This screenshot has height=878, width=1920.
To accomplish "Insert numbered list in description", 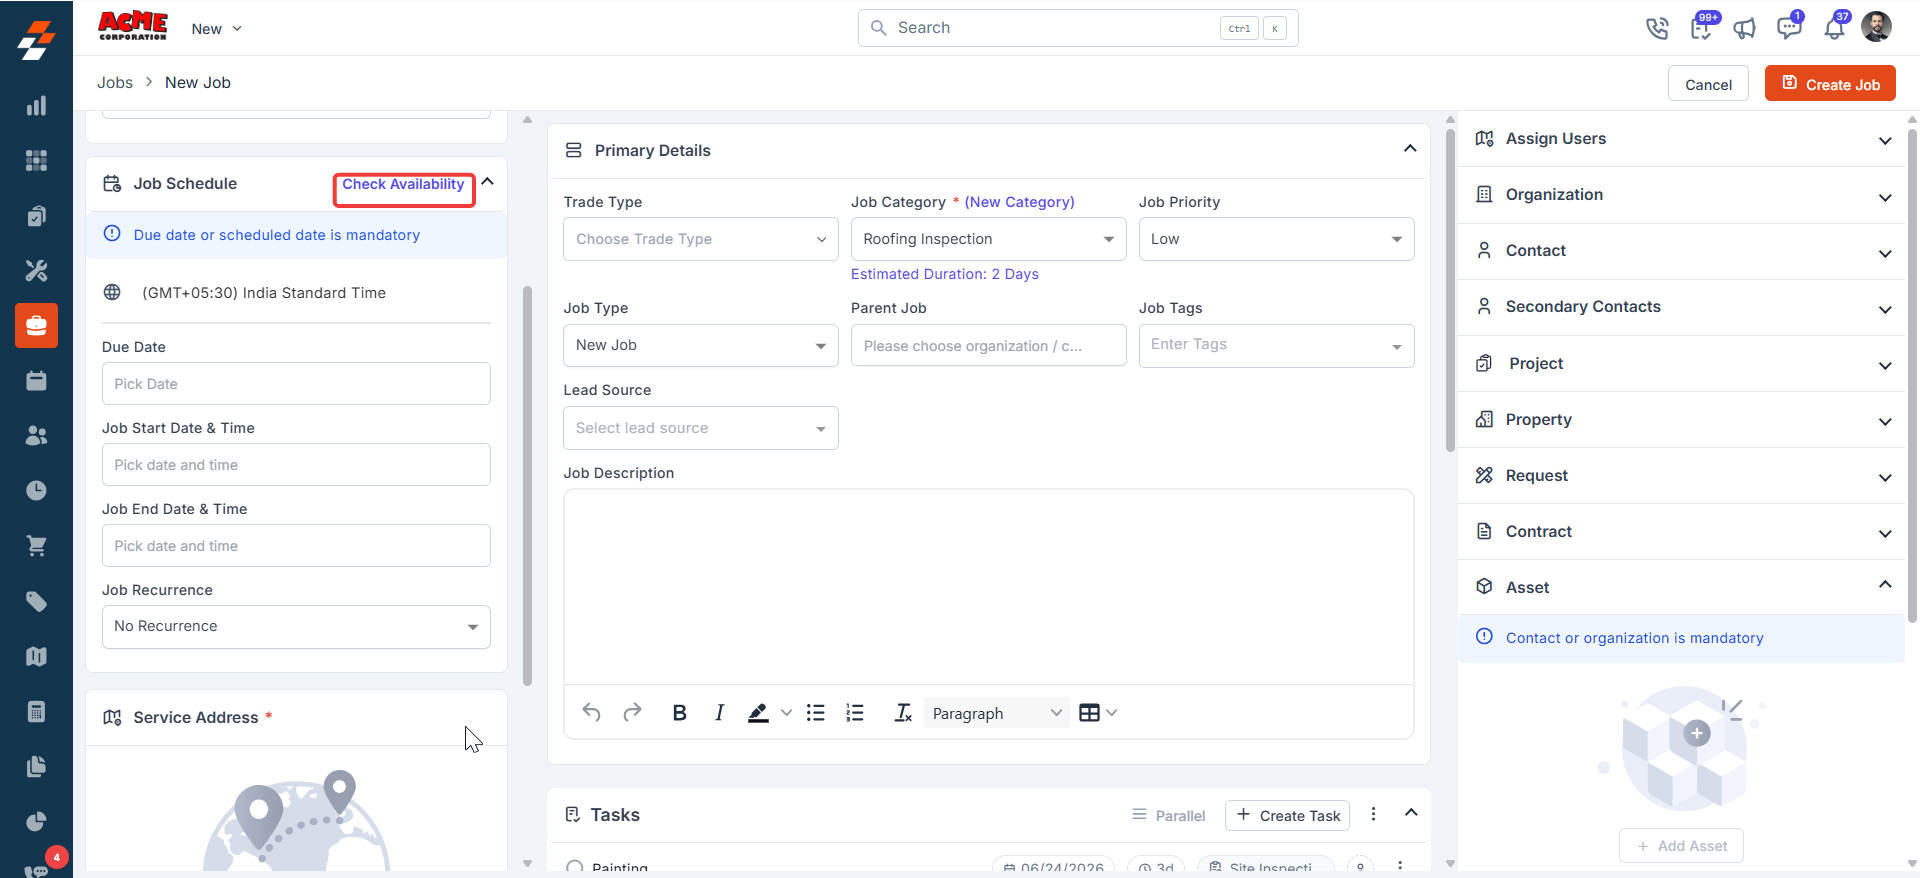I will pos(855,713).
